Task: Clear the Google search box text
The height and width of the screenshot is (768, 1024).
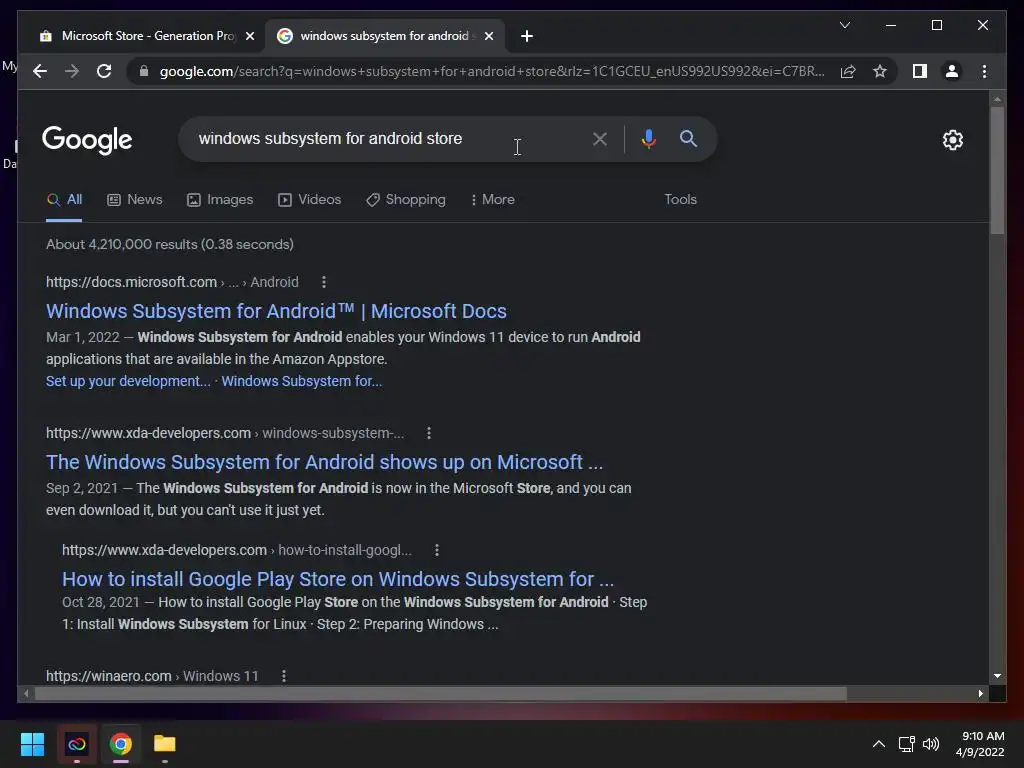Action: point(600,138)
